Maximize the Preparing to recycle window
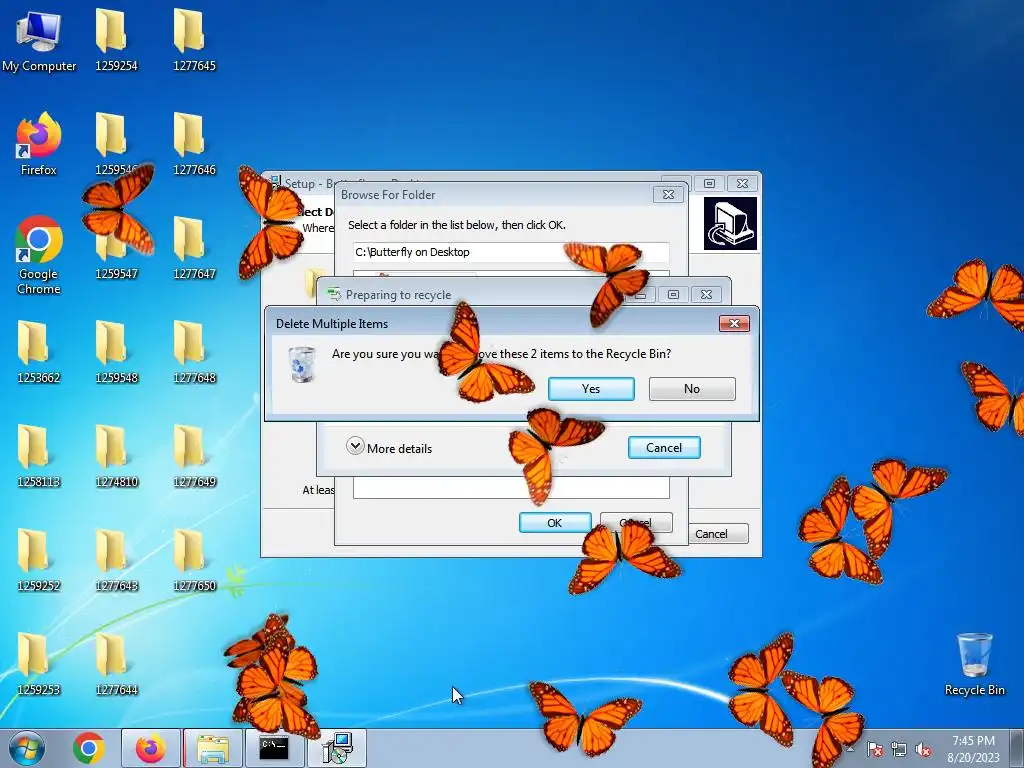Viewport: 1024px width, 768px height. tap(673, 295)
